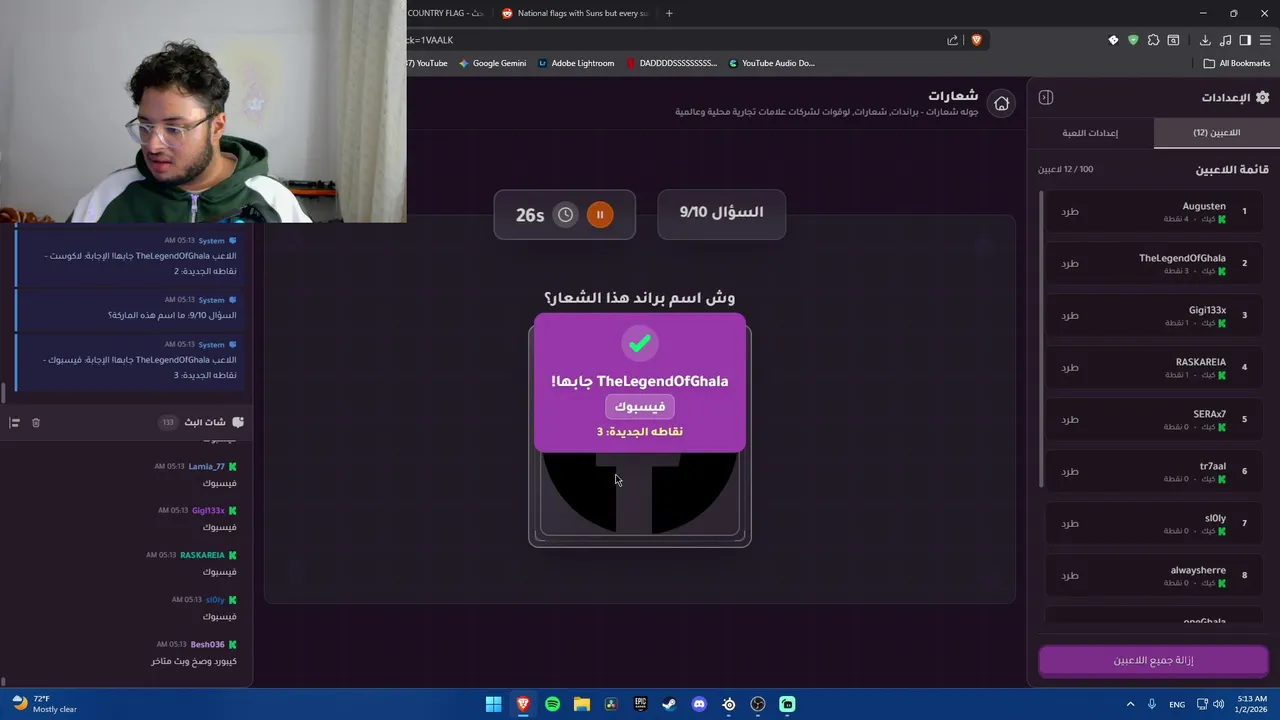Open the green shield adblock extension

click(x=1133, y=40)
